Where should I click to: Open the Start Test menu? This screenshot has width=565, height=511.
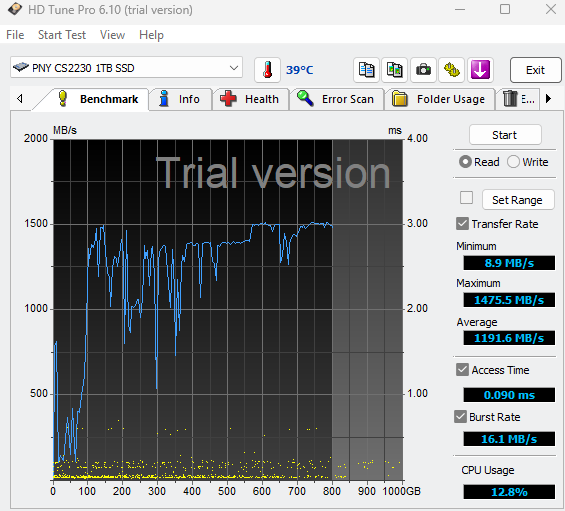tap(62, 35)
